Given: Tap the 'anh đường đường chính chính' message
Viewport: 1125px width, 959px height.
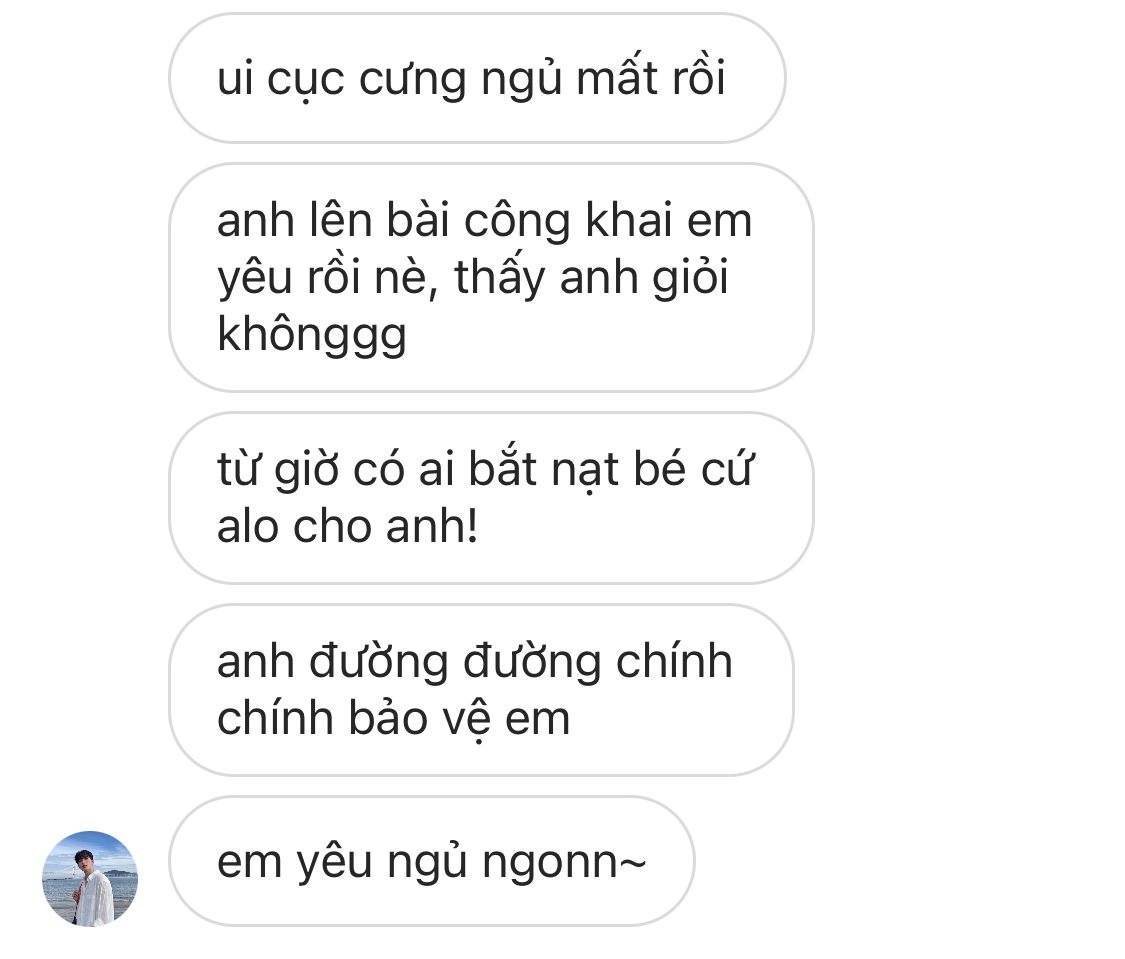Looking at the screenshot, I should (481, 689).
